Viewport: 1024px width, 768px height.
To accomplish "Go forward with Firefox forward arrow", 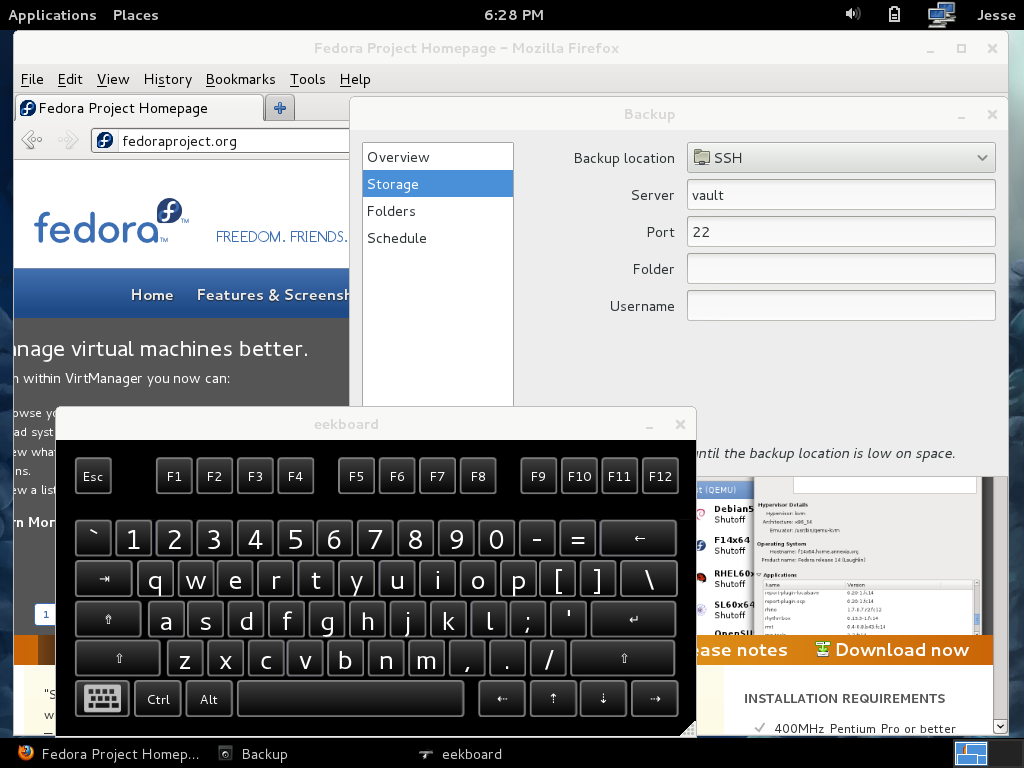I will [68, 140].
